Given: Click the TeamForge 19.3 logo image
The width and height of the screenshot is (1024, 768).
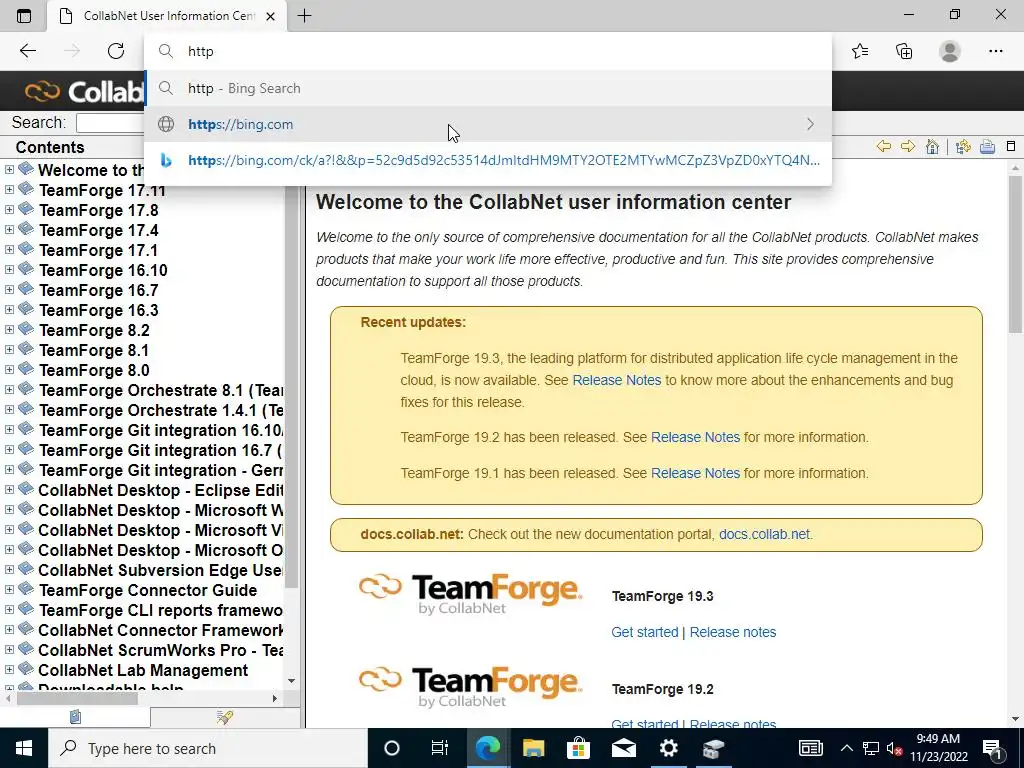Looking at the screenshot, I should (x=470, y=594).
